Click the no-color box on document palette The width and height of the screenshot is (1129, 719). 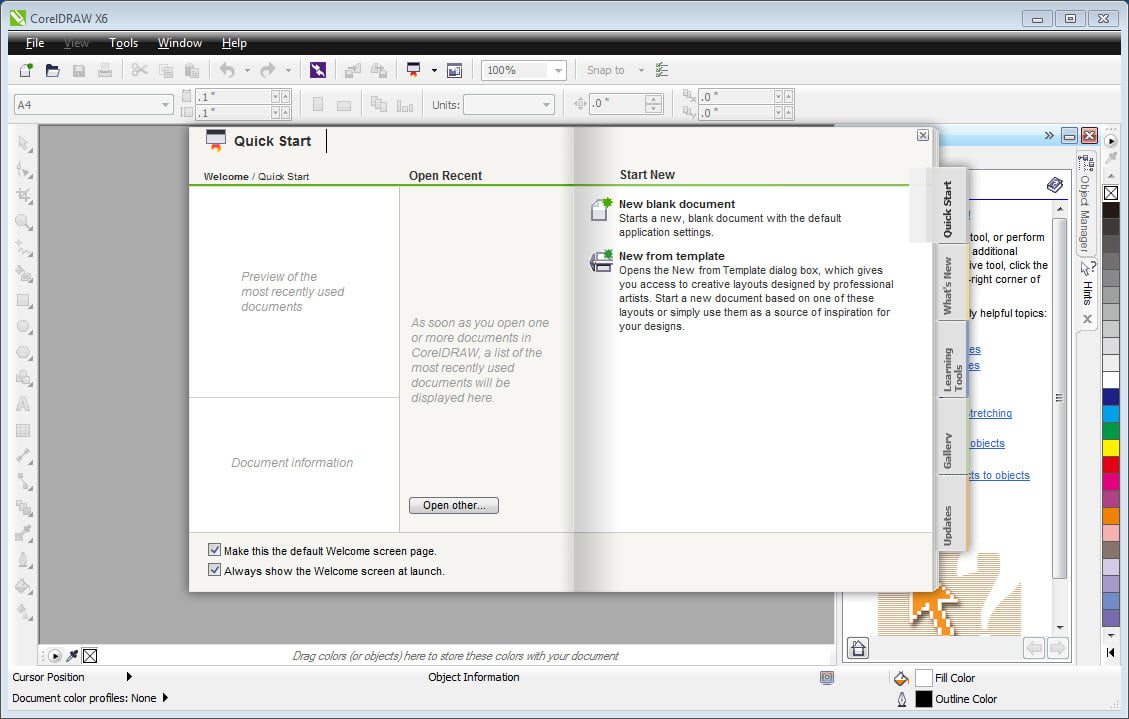point(90,656)
